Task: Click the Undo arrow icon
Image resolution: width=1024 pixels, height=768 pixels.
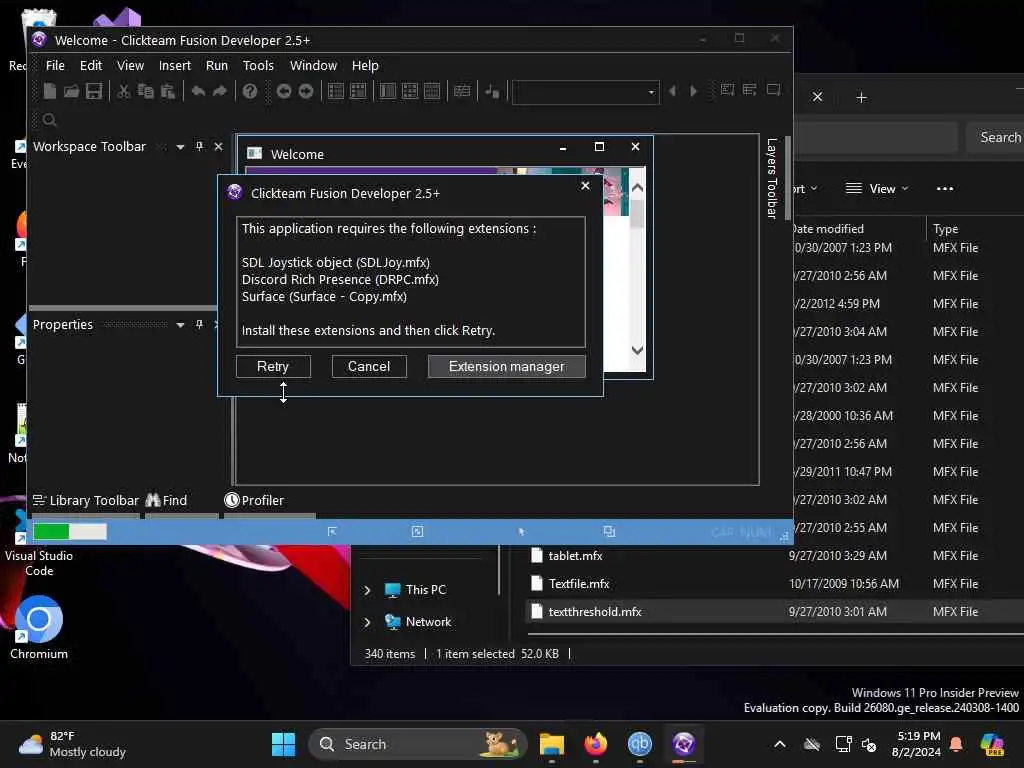Action: coord(198,91)
